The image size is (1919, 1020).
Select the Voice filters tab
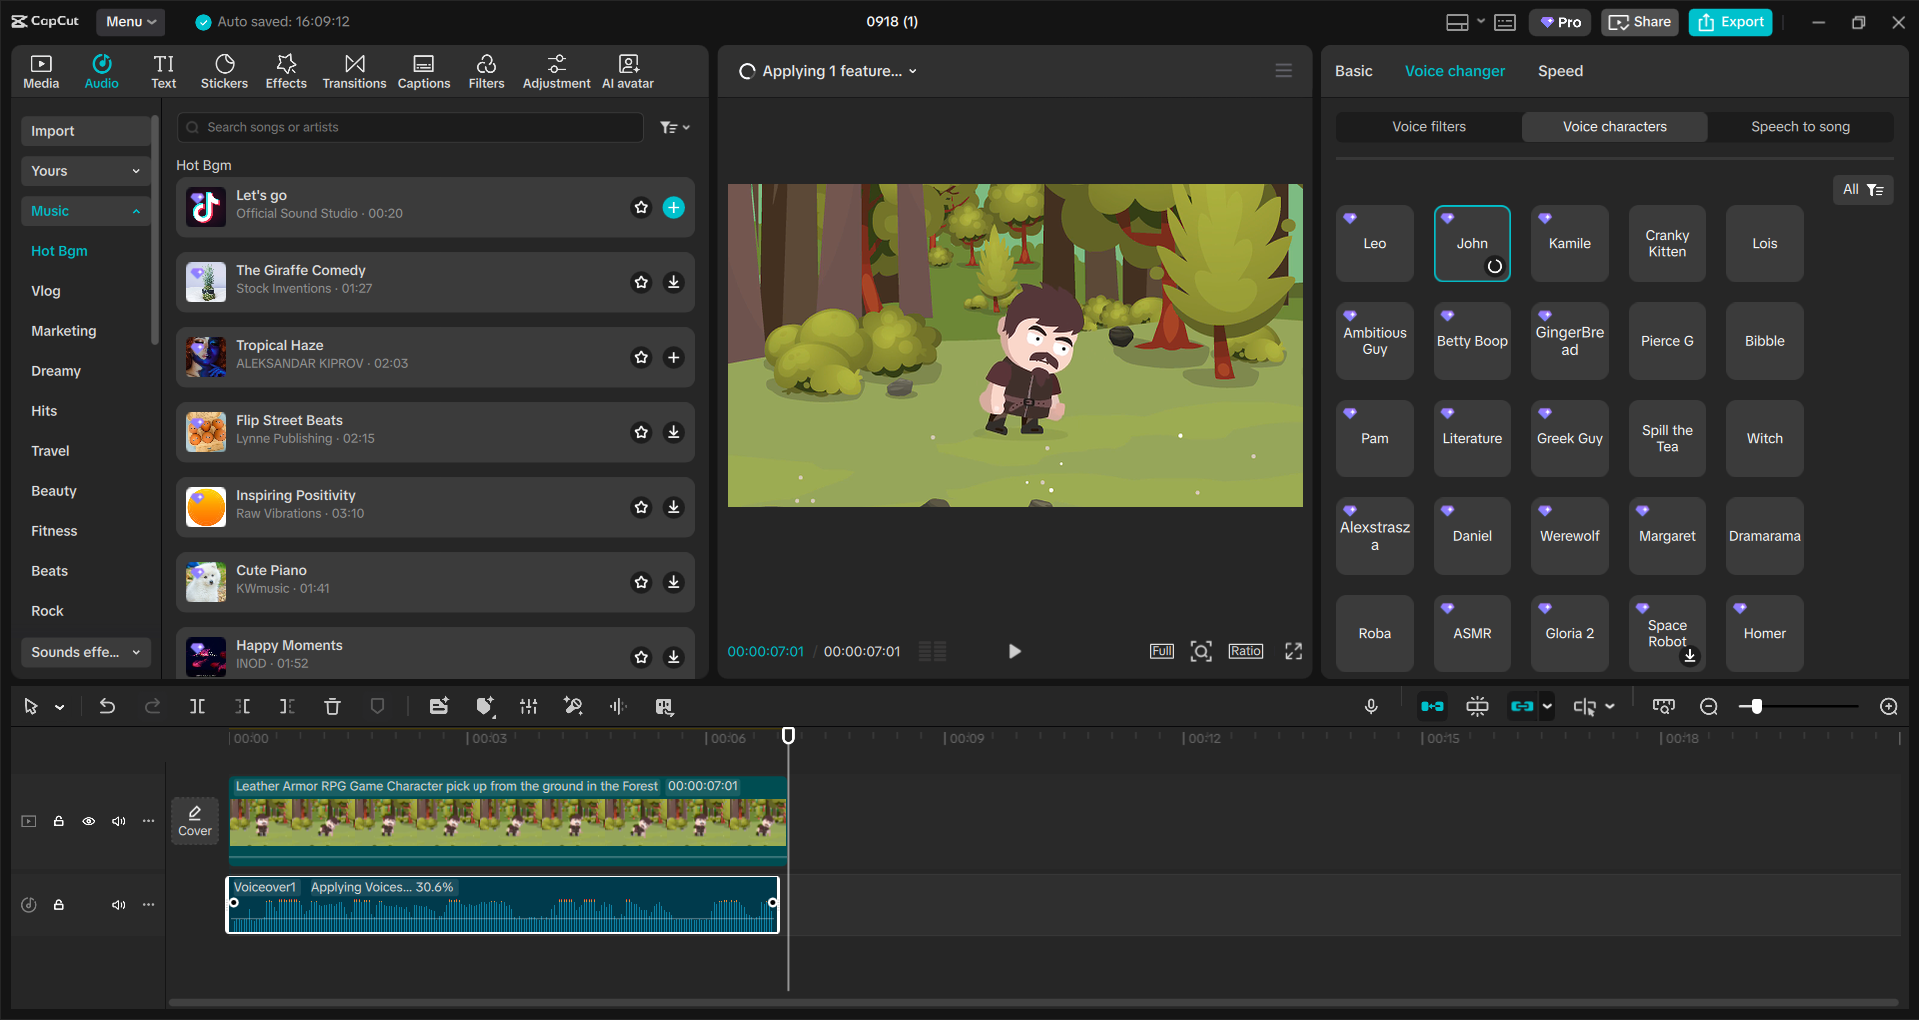coord(1428,127)
